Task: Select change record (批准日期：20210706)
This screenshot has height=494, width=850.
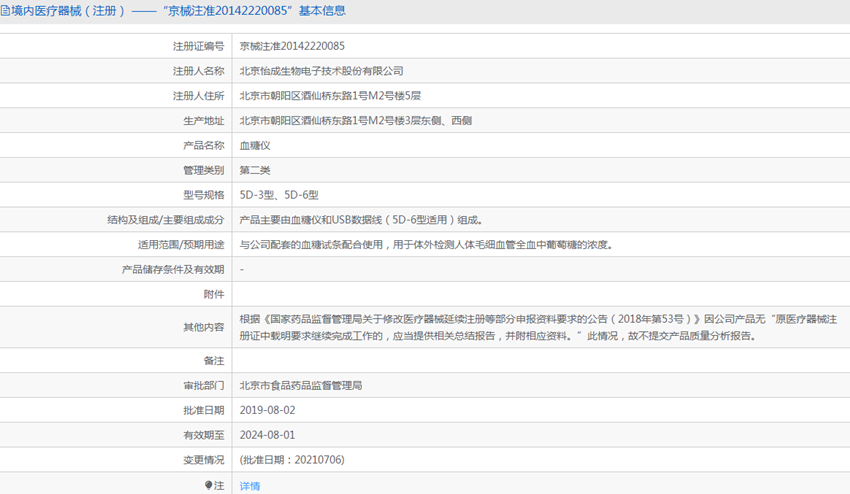Action: tap(292, 460)
